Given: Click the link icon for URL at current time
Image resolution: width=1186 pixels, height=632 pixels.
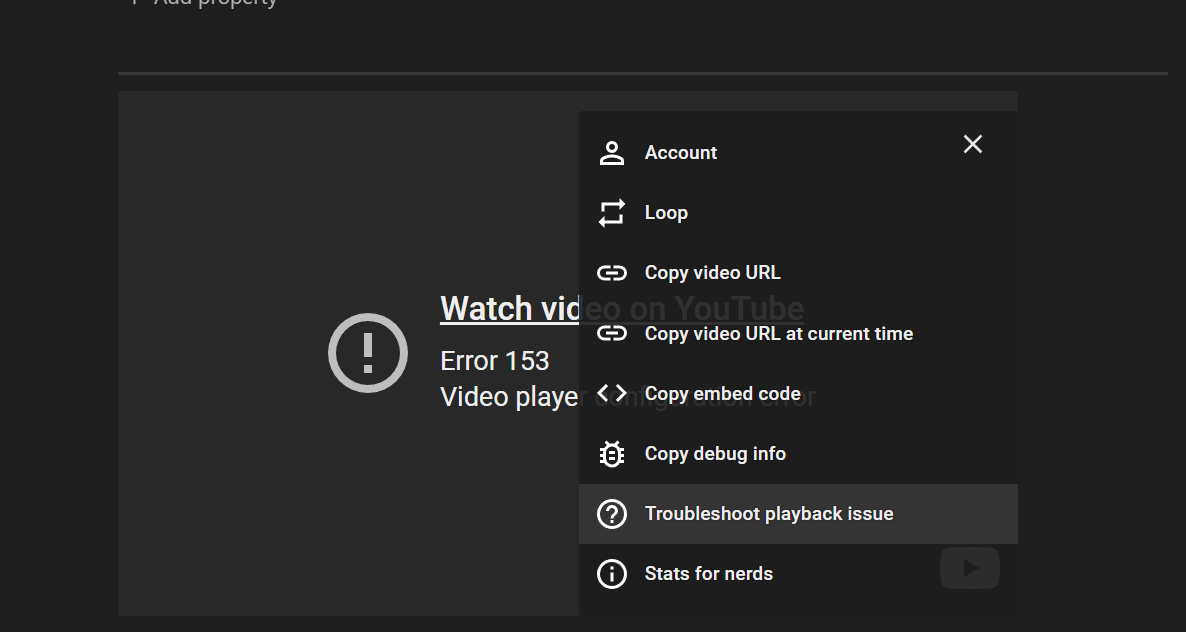Looking at the screenshot, I should (x=611, y=333).
